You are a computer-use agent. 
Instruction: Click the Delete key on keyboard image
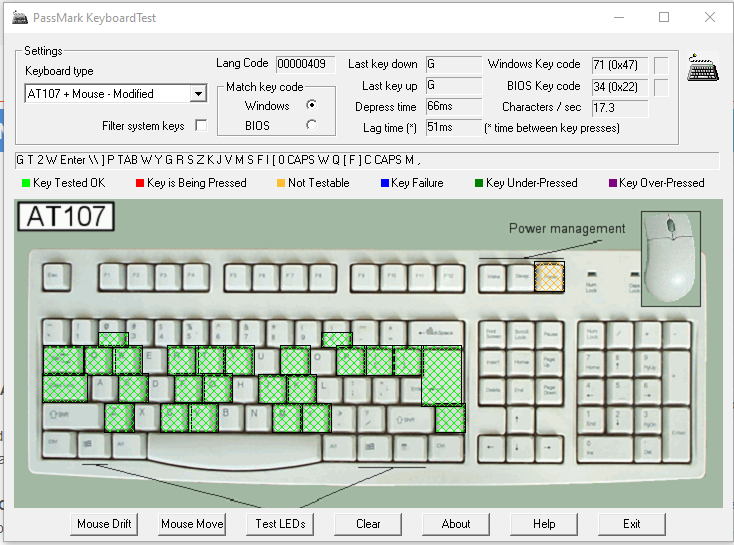[492, 391]
